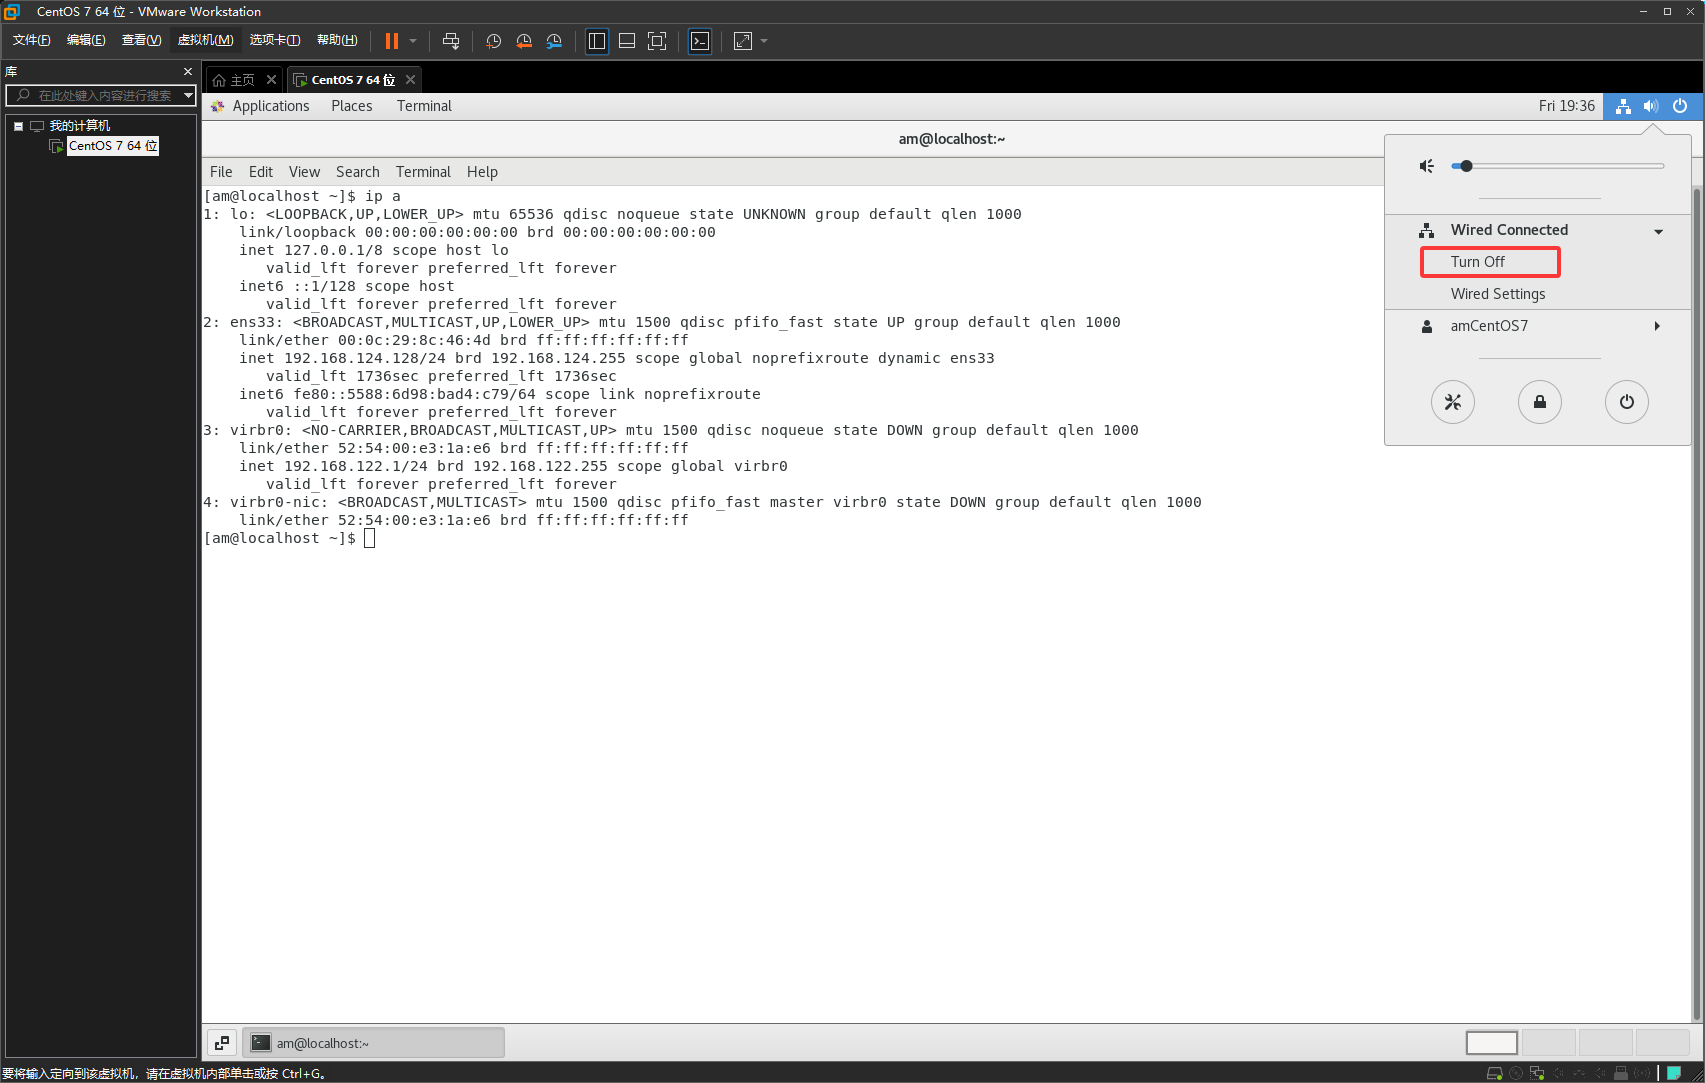The height and width of the screenshot is (1083, 1705).
Task: Open the Terminal menu in terminal menubar
Action: point(423,172)
